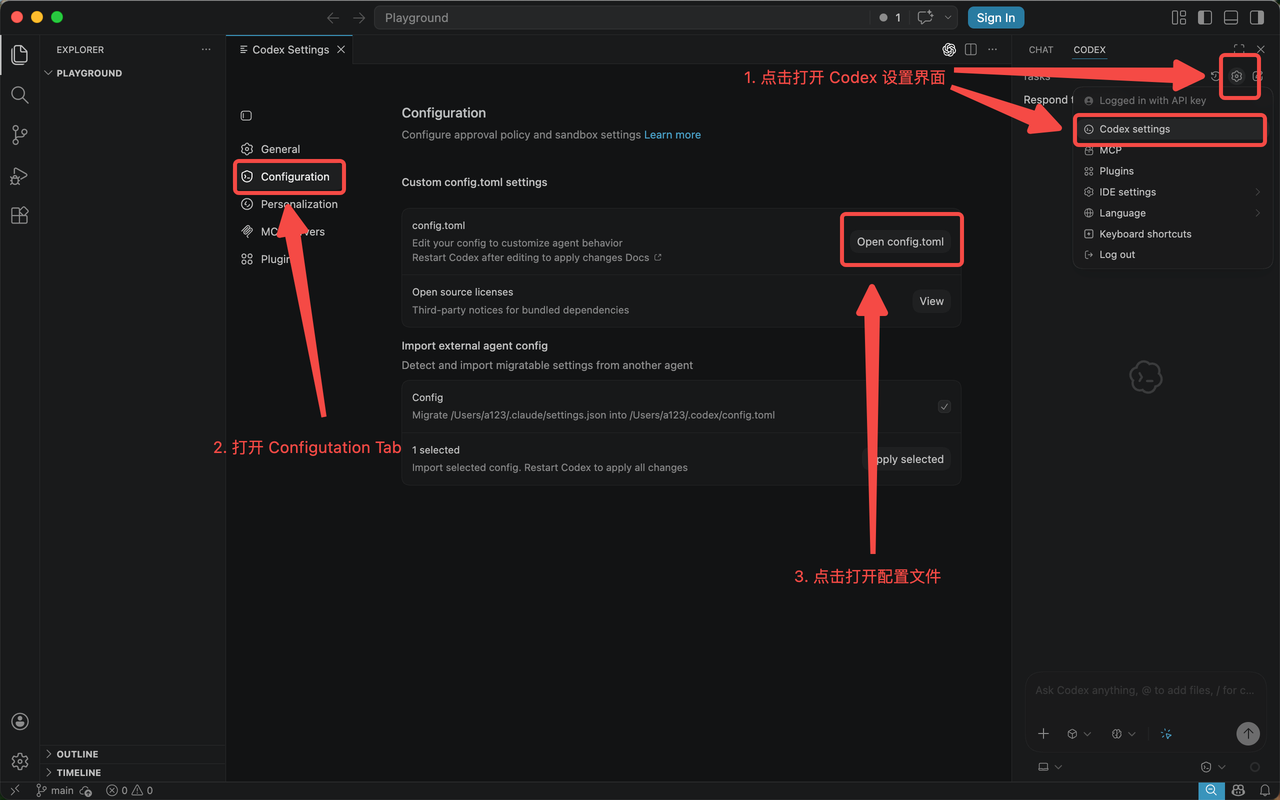Screen dimensions: 1280x800
Task: Toggle the primary side bar
Action: point(1205,18)
